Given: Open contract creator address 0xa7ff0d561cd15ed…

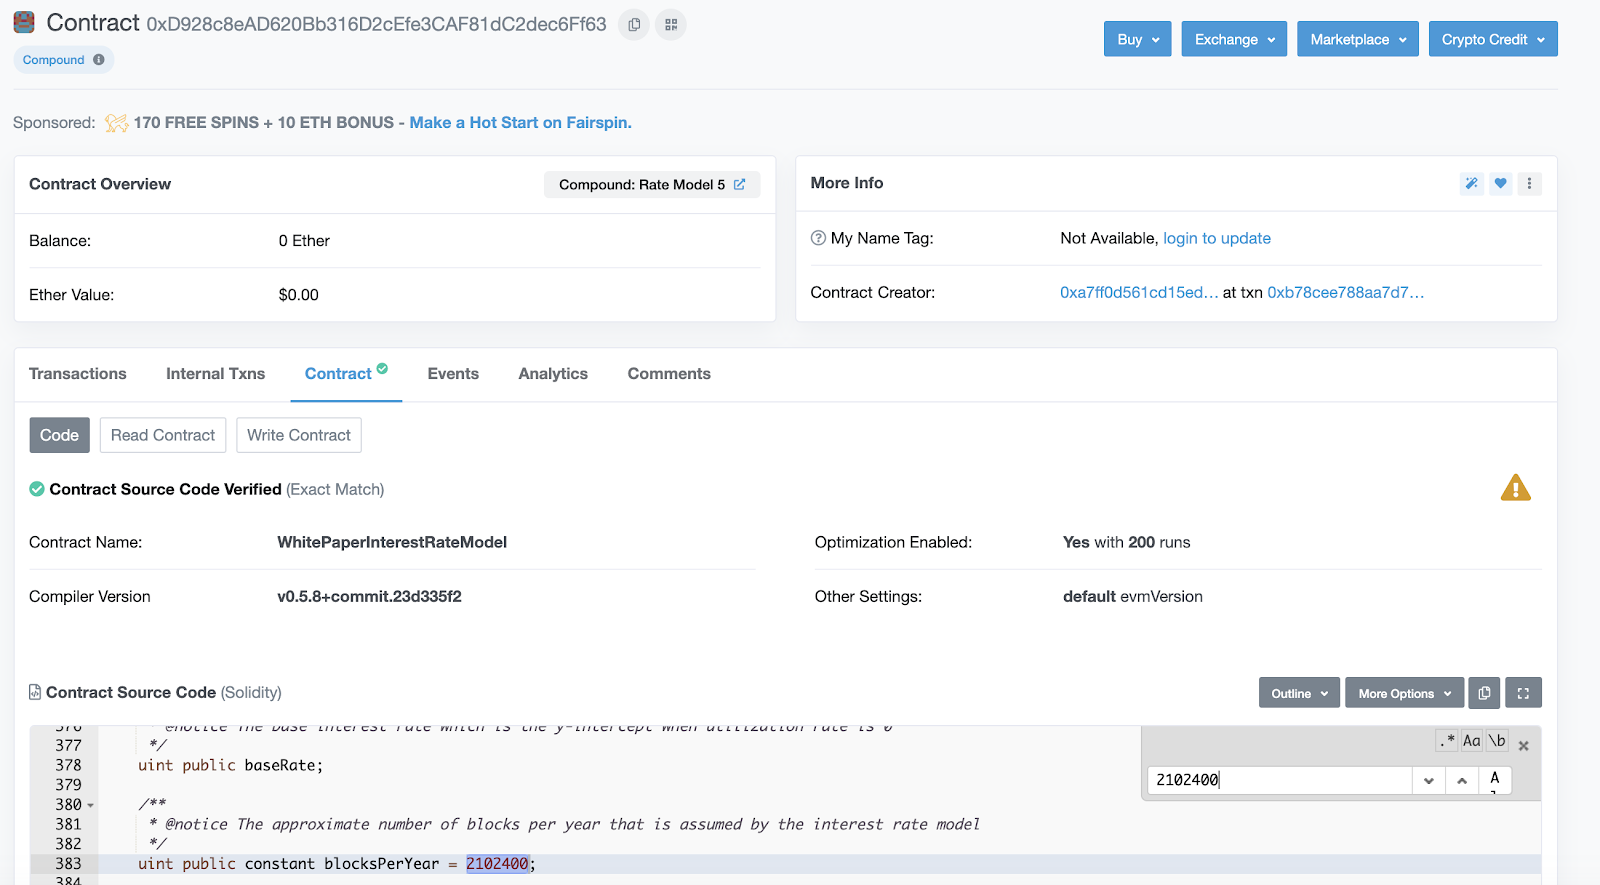Looking at the screenshot, I should [x=1139, y=292].
